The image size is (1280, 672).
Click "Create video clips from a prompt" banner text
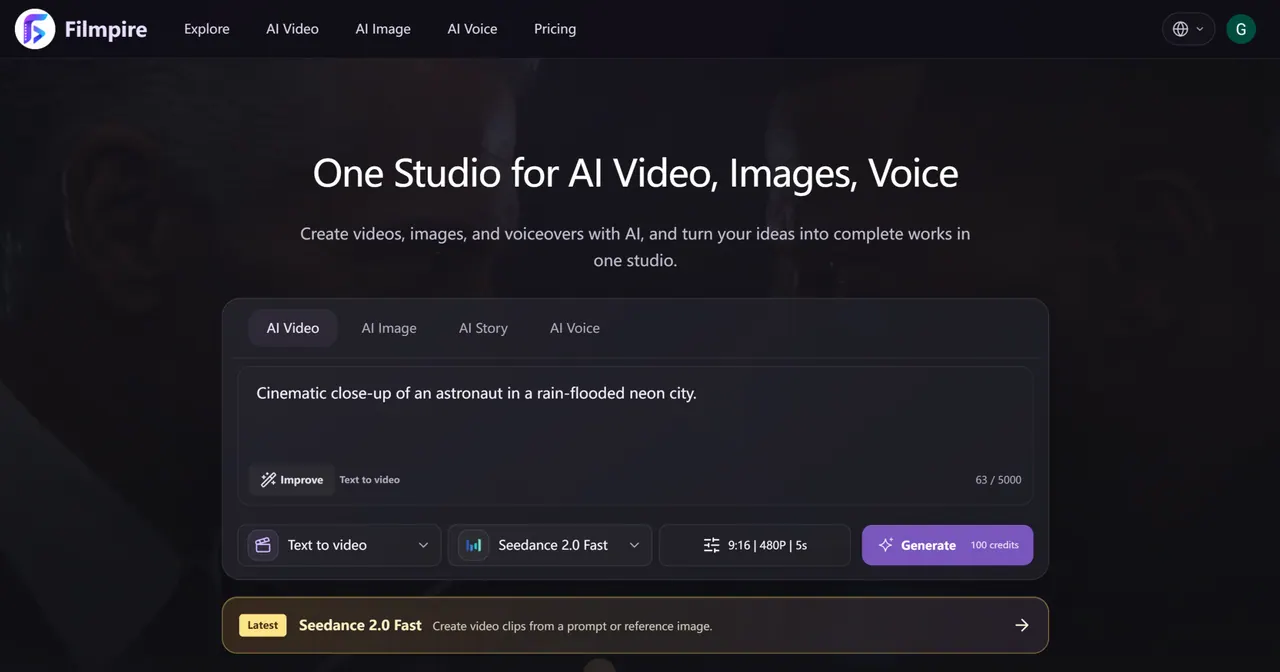(x=572, y=626)
